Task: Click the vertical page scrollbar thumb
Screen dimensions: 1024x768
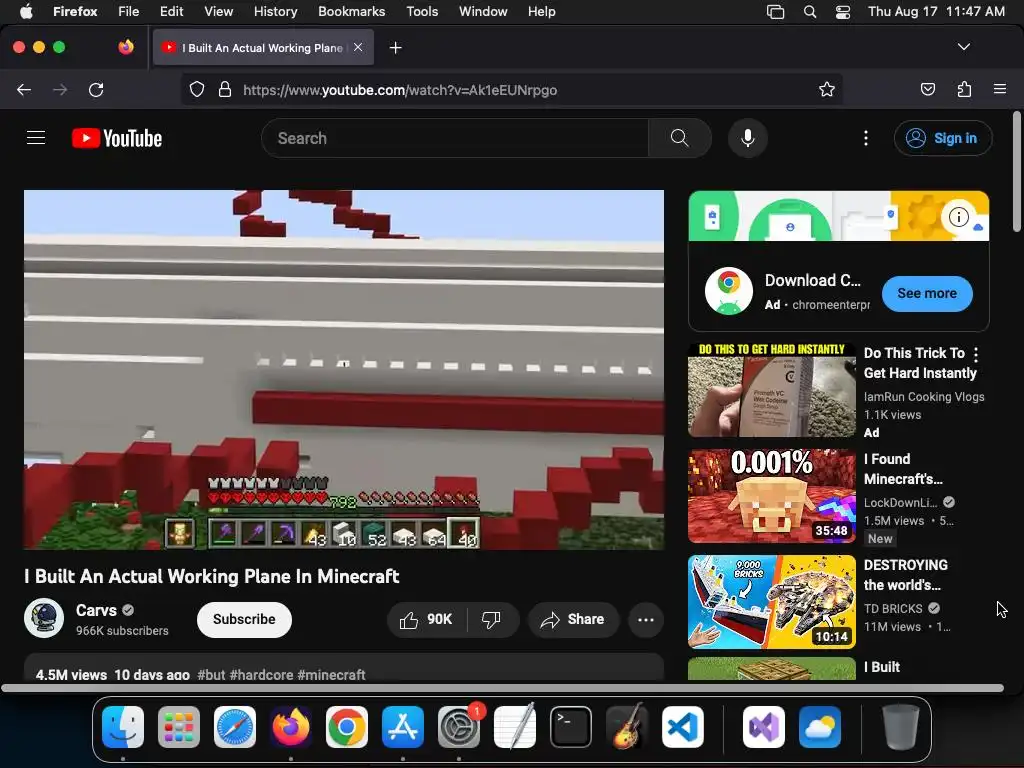Action: tap(1016, 171)
